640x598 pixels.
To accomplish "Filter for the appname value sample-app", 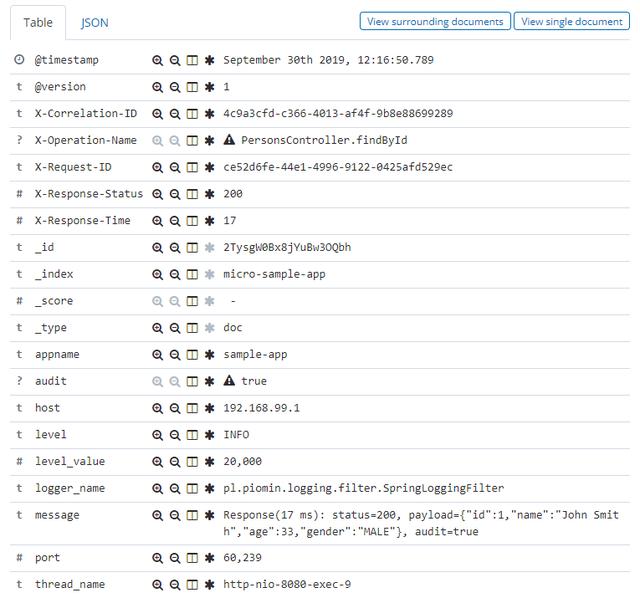I will [x=157, y=354].
